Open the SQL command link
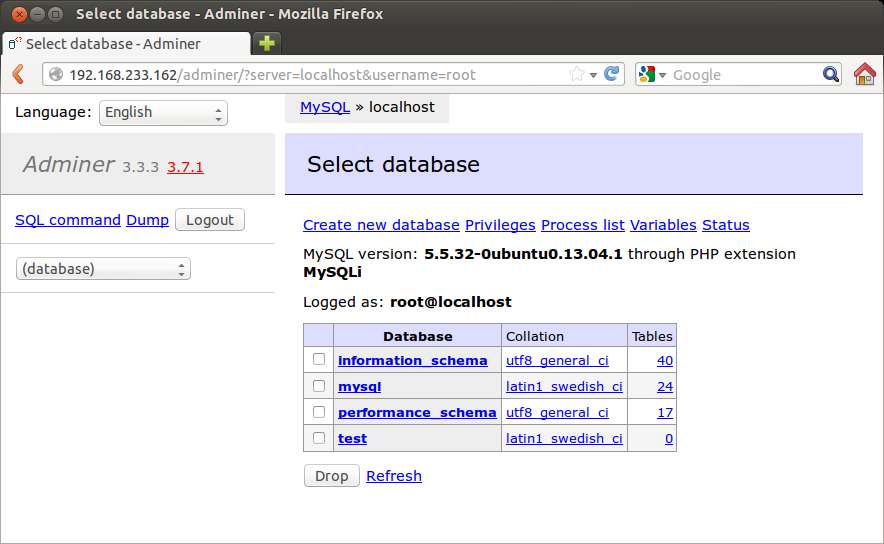 click(68, 220)
